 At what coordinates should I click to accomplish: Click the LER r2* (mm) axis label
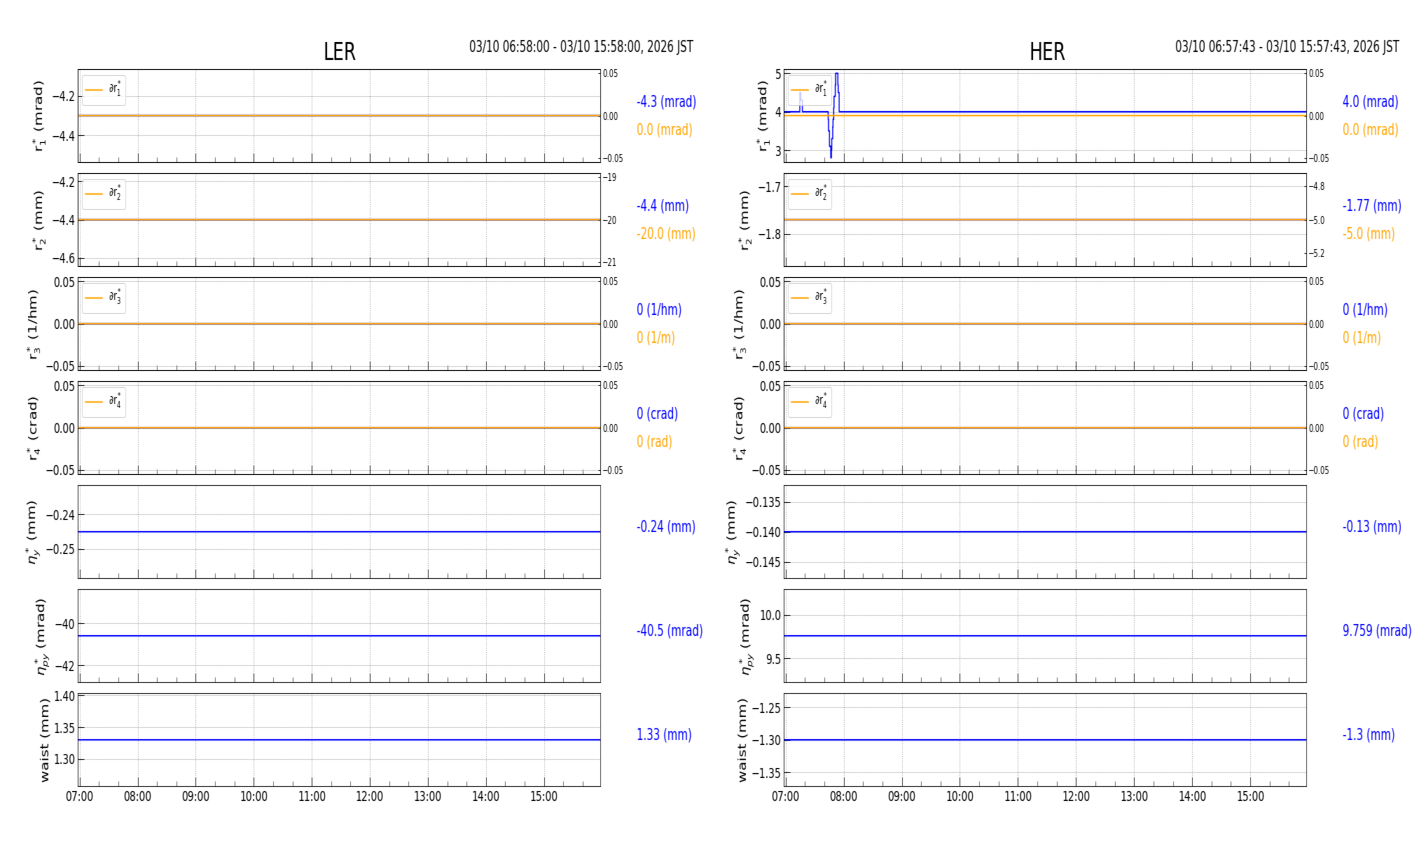click(x=39, y=220)
